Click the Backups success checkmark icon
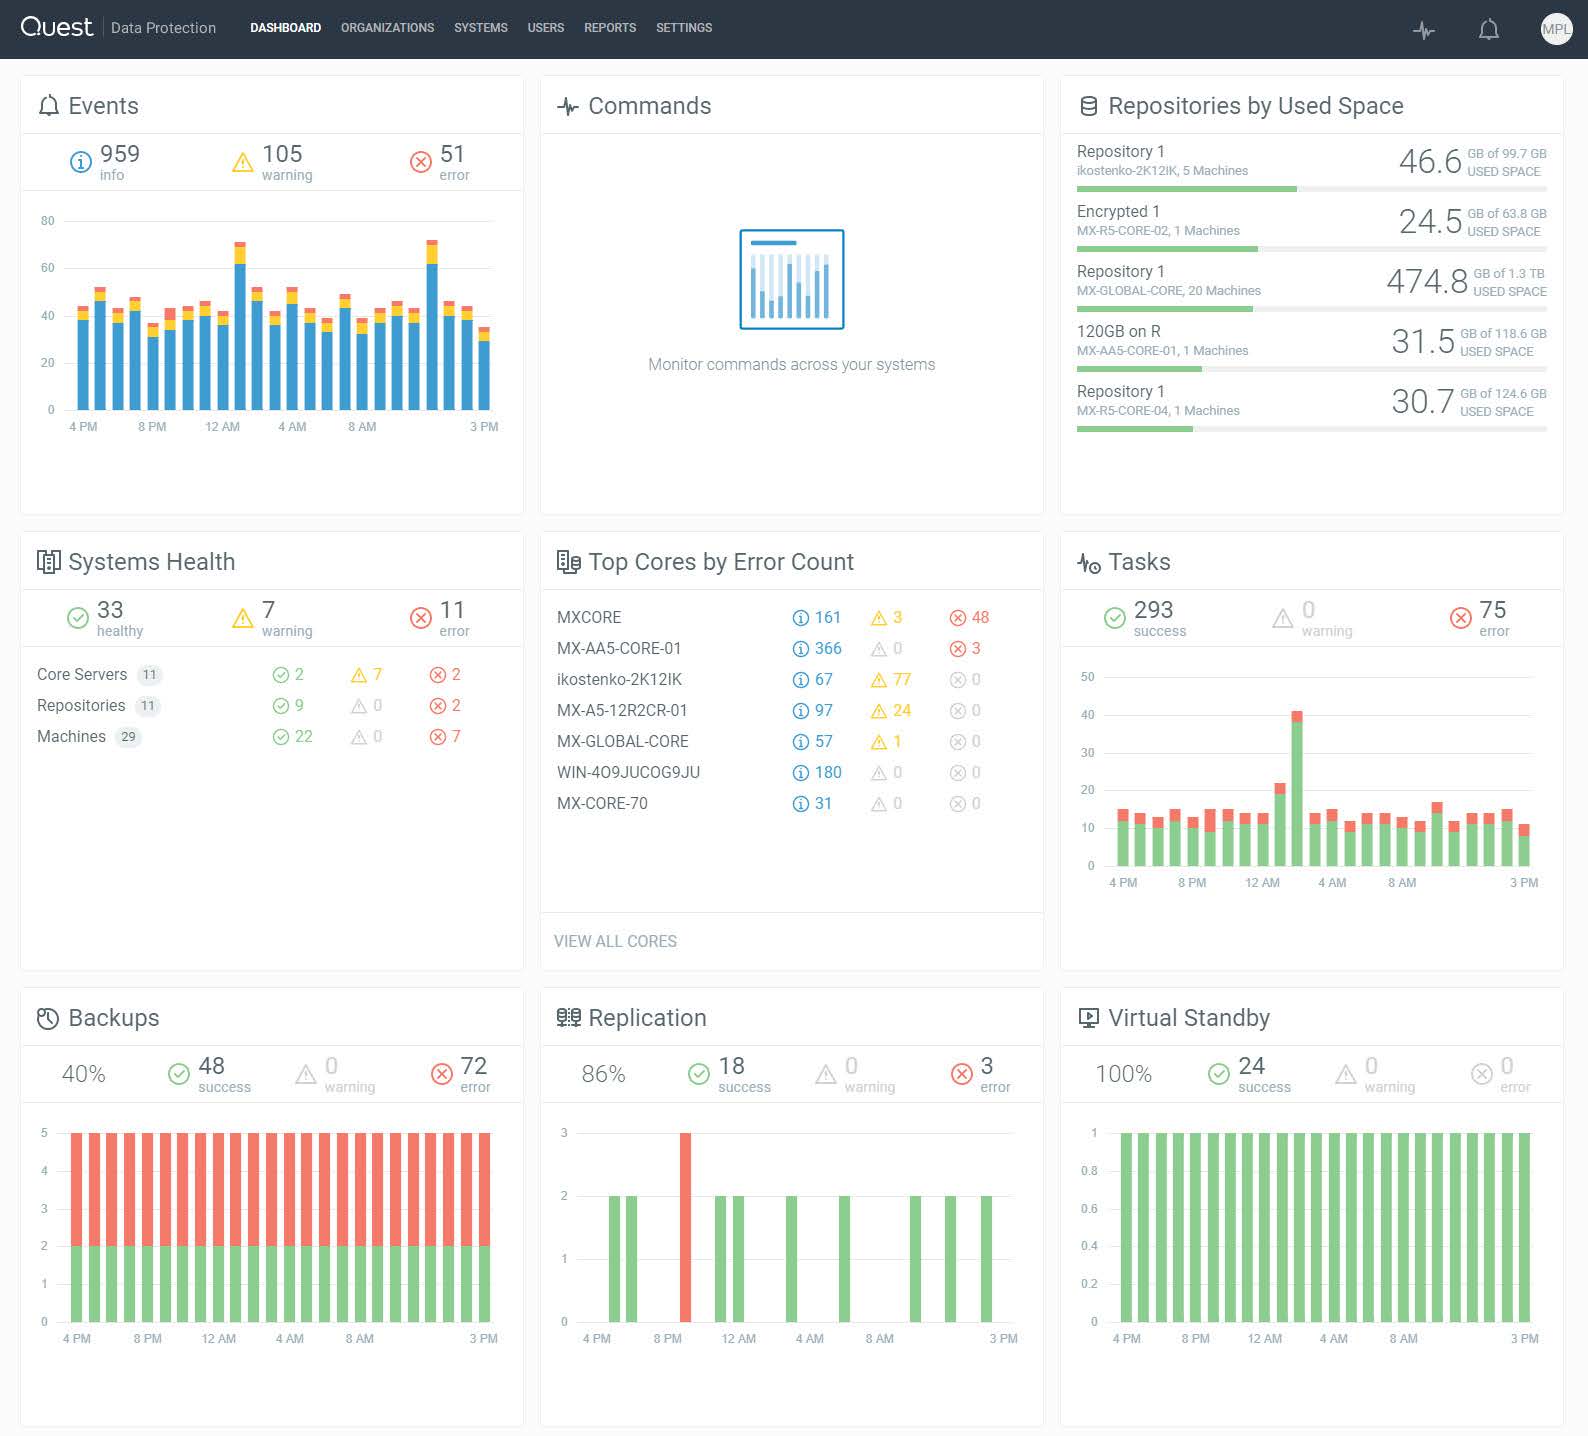 click(179, 1074)
